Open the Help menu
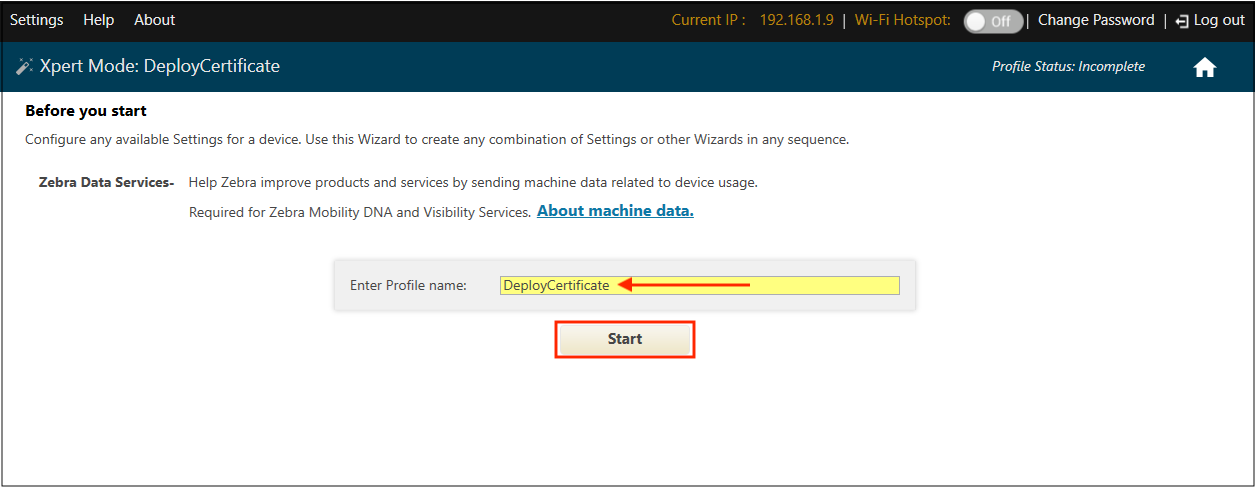The width and height of the screenshot is (1255, 489). tap(99, 20)
